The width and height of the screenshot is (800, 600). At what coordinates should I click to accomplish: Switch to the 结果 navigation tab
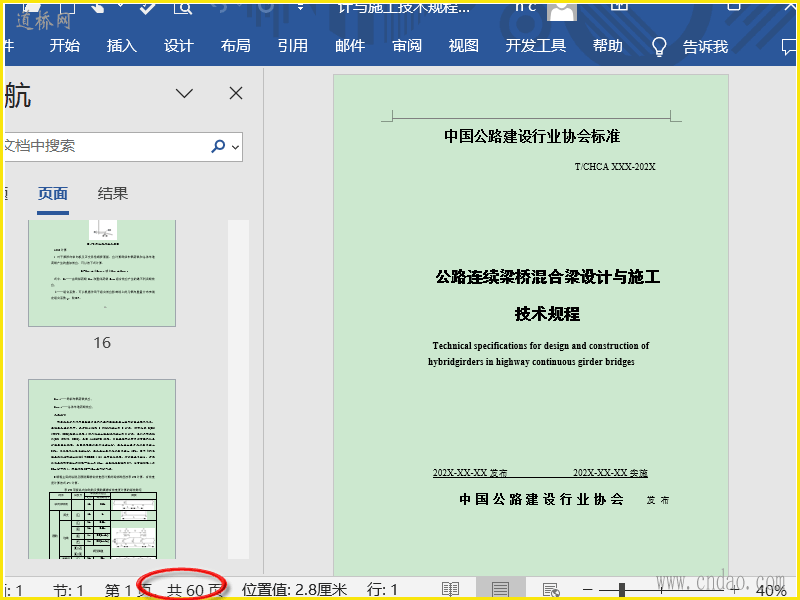coord(113,194)
